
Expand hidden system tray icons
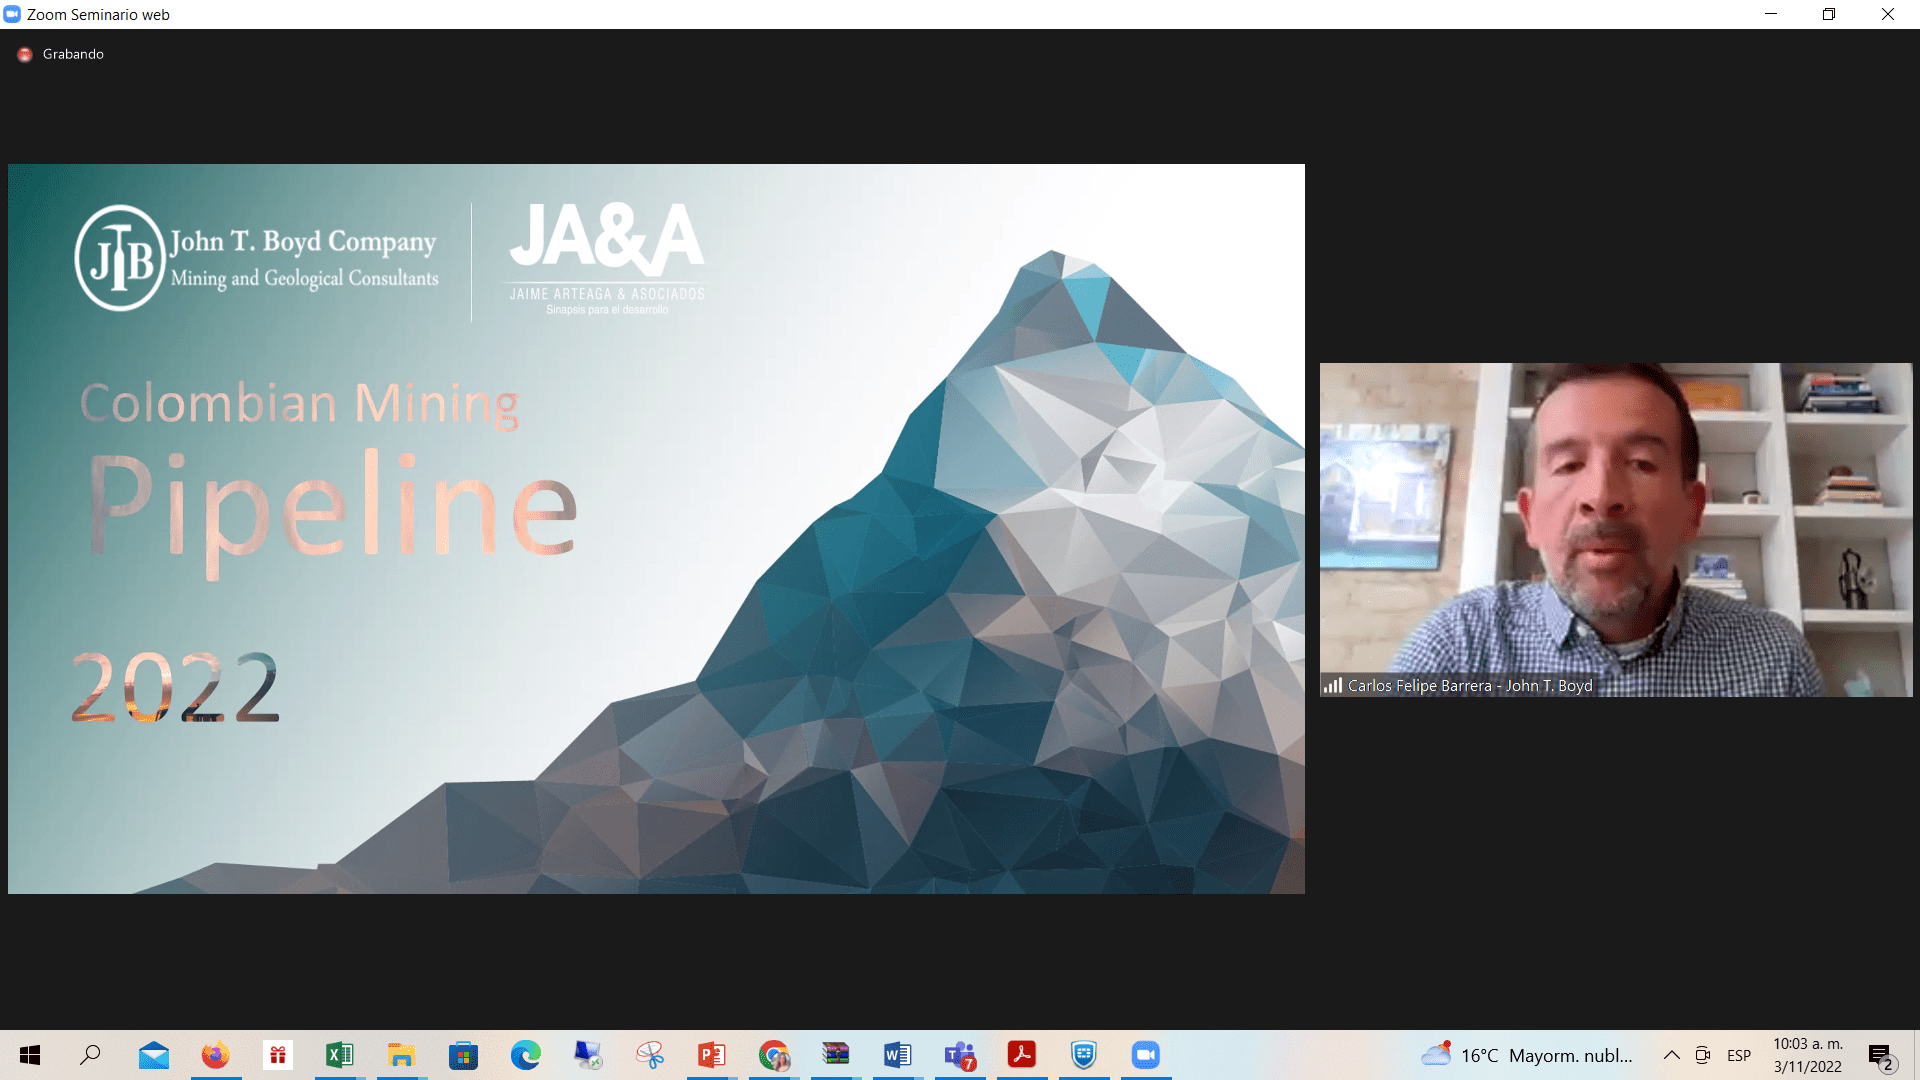click(x=1671, y=1055)
